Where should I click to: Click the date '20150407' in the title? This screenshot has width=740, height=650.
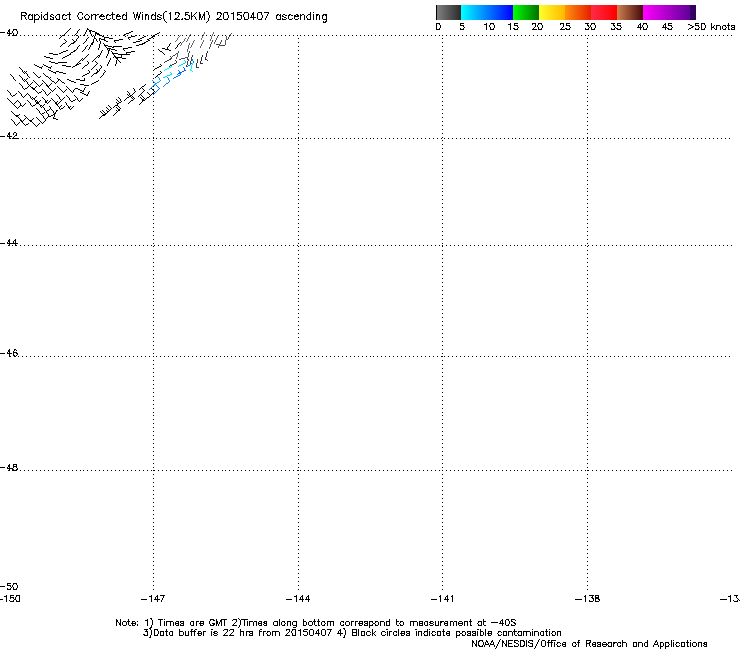[243, 16]
